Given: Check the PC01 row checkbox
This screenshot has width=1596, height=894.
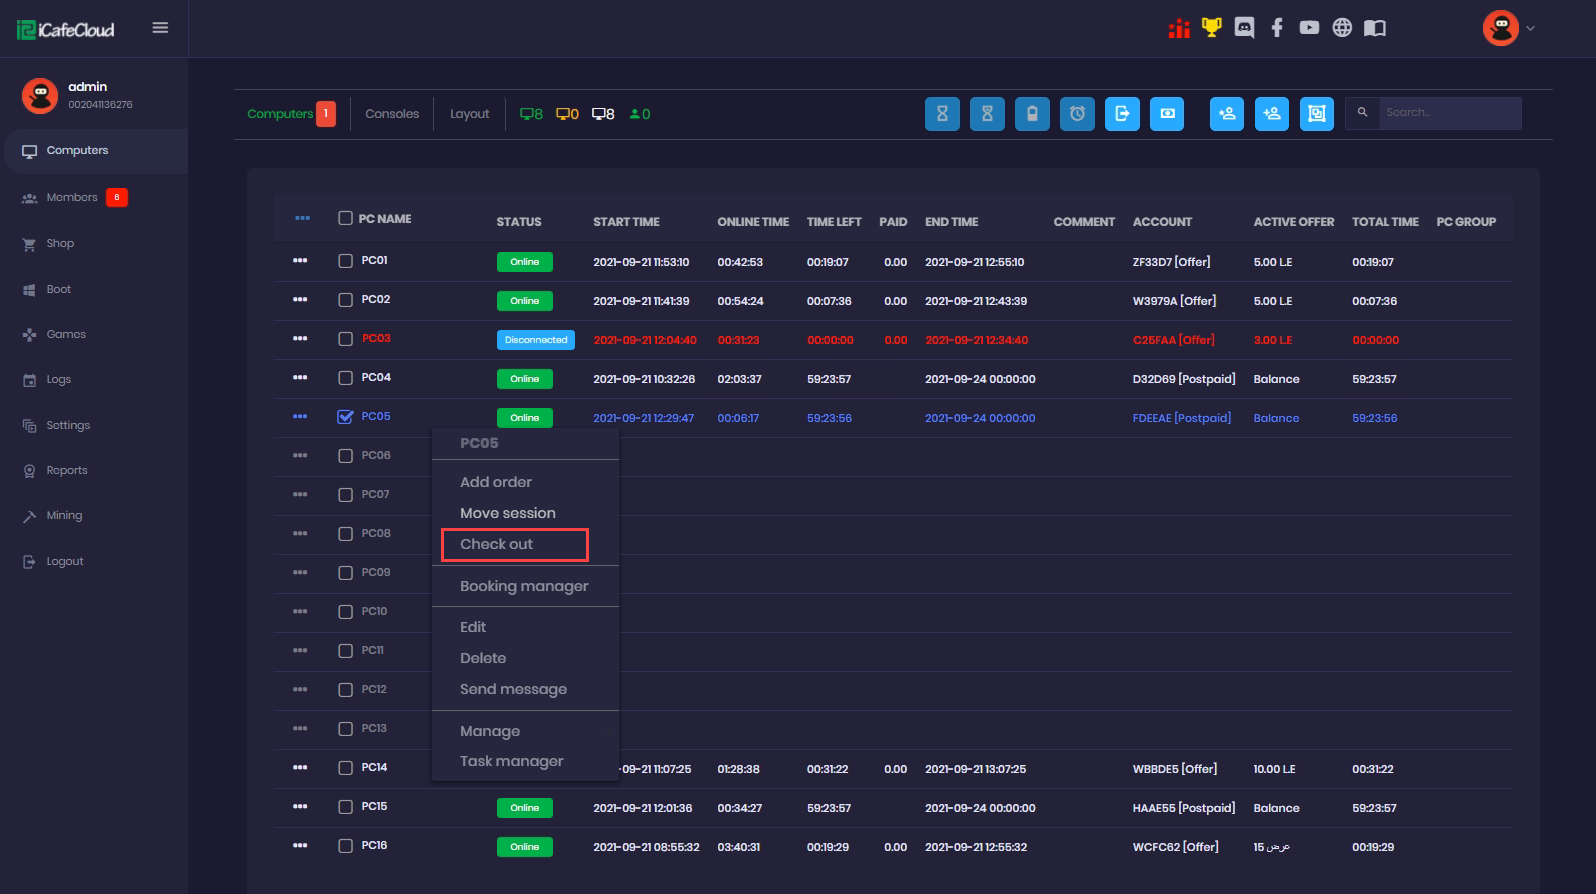Looking at the screenshot, I should [x=345, y=261].
